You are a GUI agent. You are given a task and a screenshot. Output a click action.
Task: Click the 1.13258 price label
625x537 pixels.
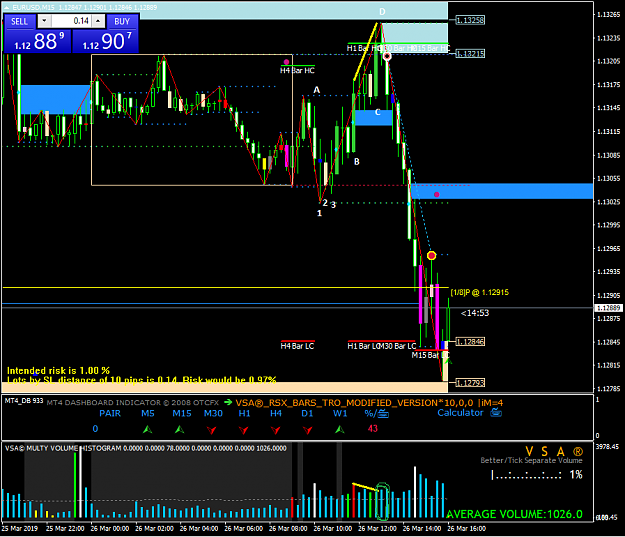coord(470,20)
